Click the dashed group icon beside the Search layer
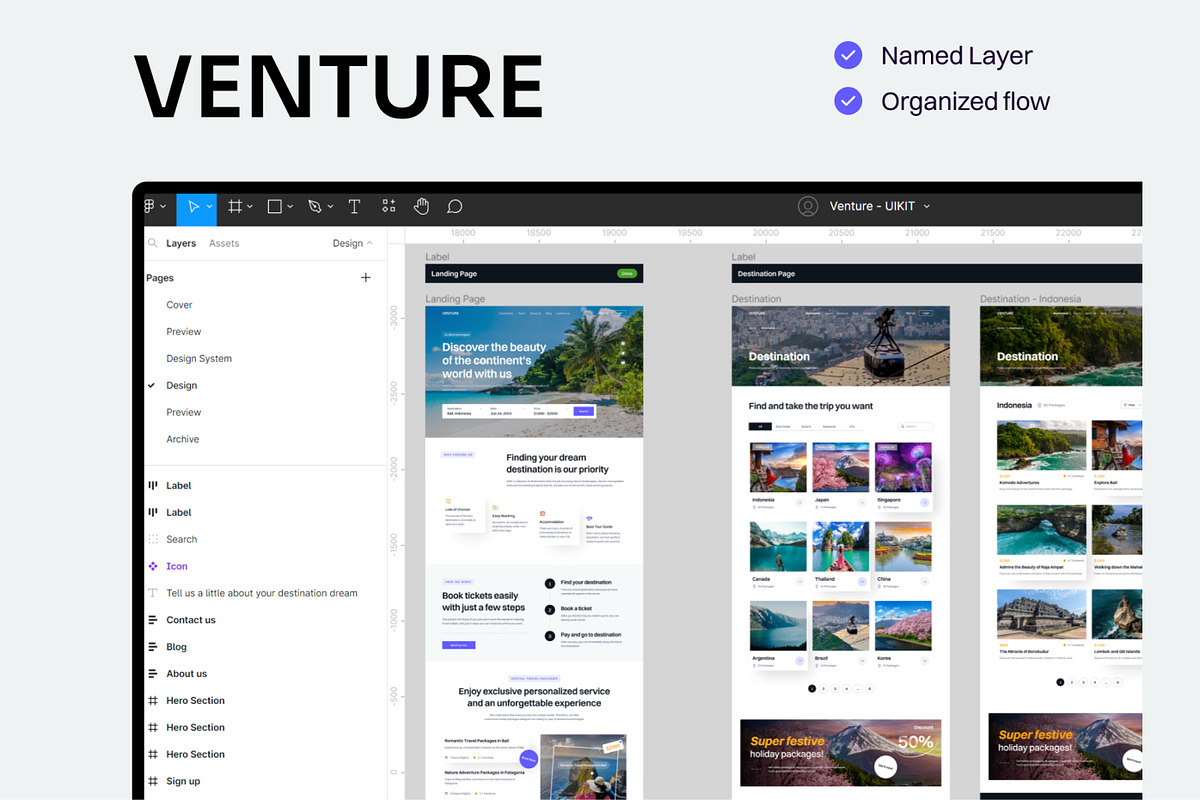 pyautogui.click(x=153, y=539)
